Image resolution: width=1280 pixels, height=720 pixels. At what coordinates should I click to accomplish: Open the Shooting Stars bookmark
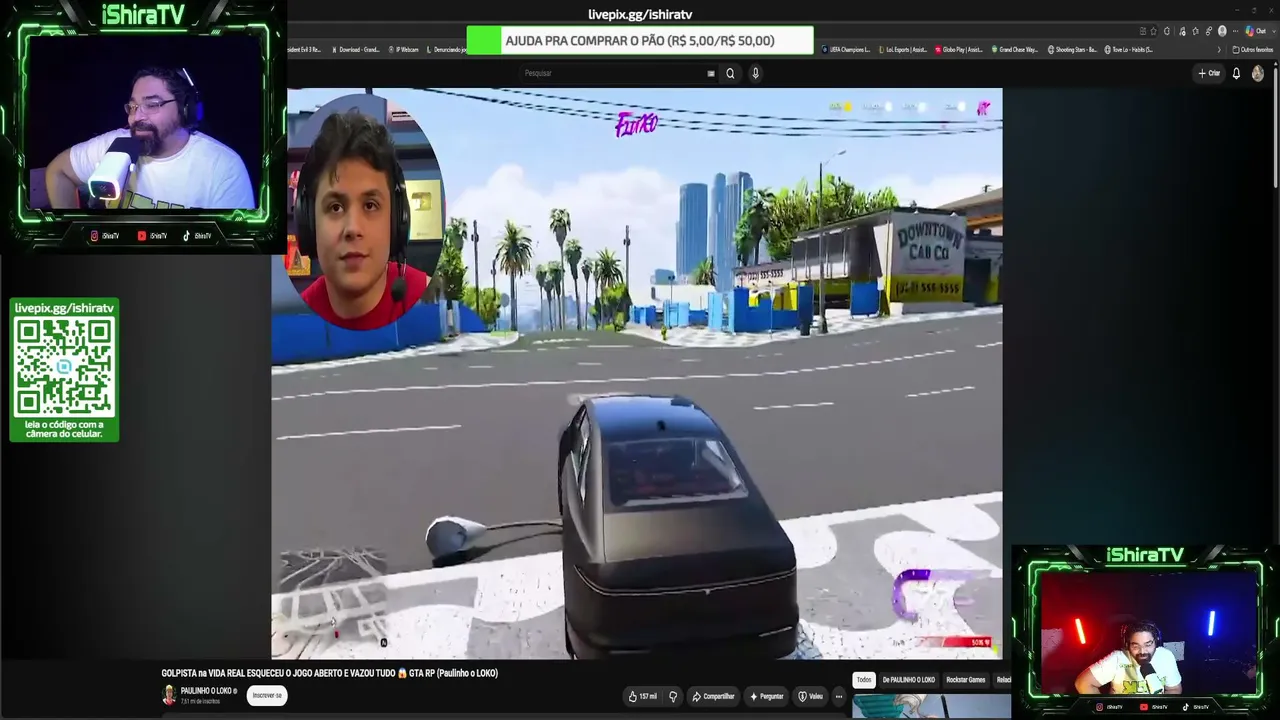[x=1072, y=49]
